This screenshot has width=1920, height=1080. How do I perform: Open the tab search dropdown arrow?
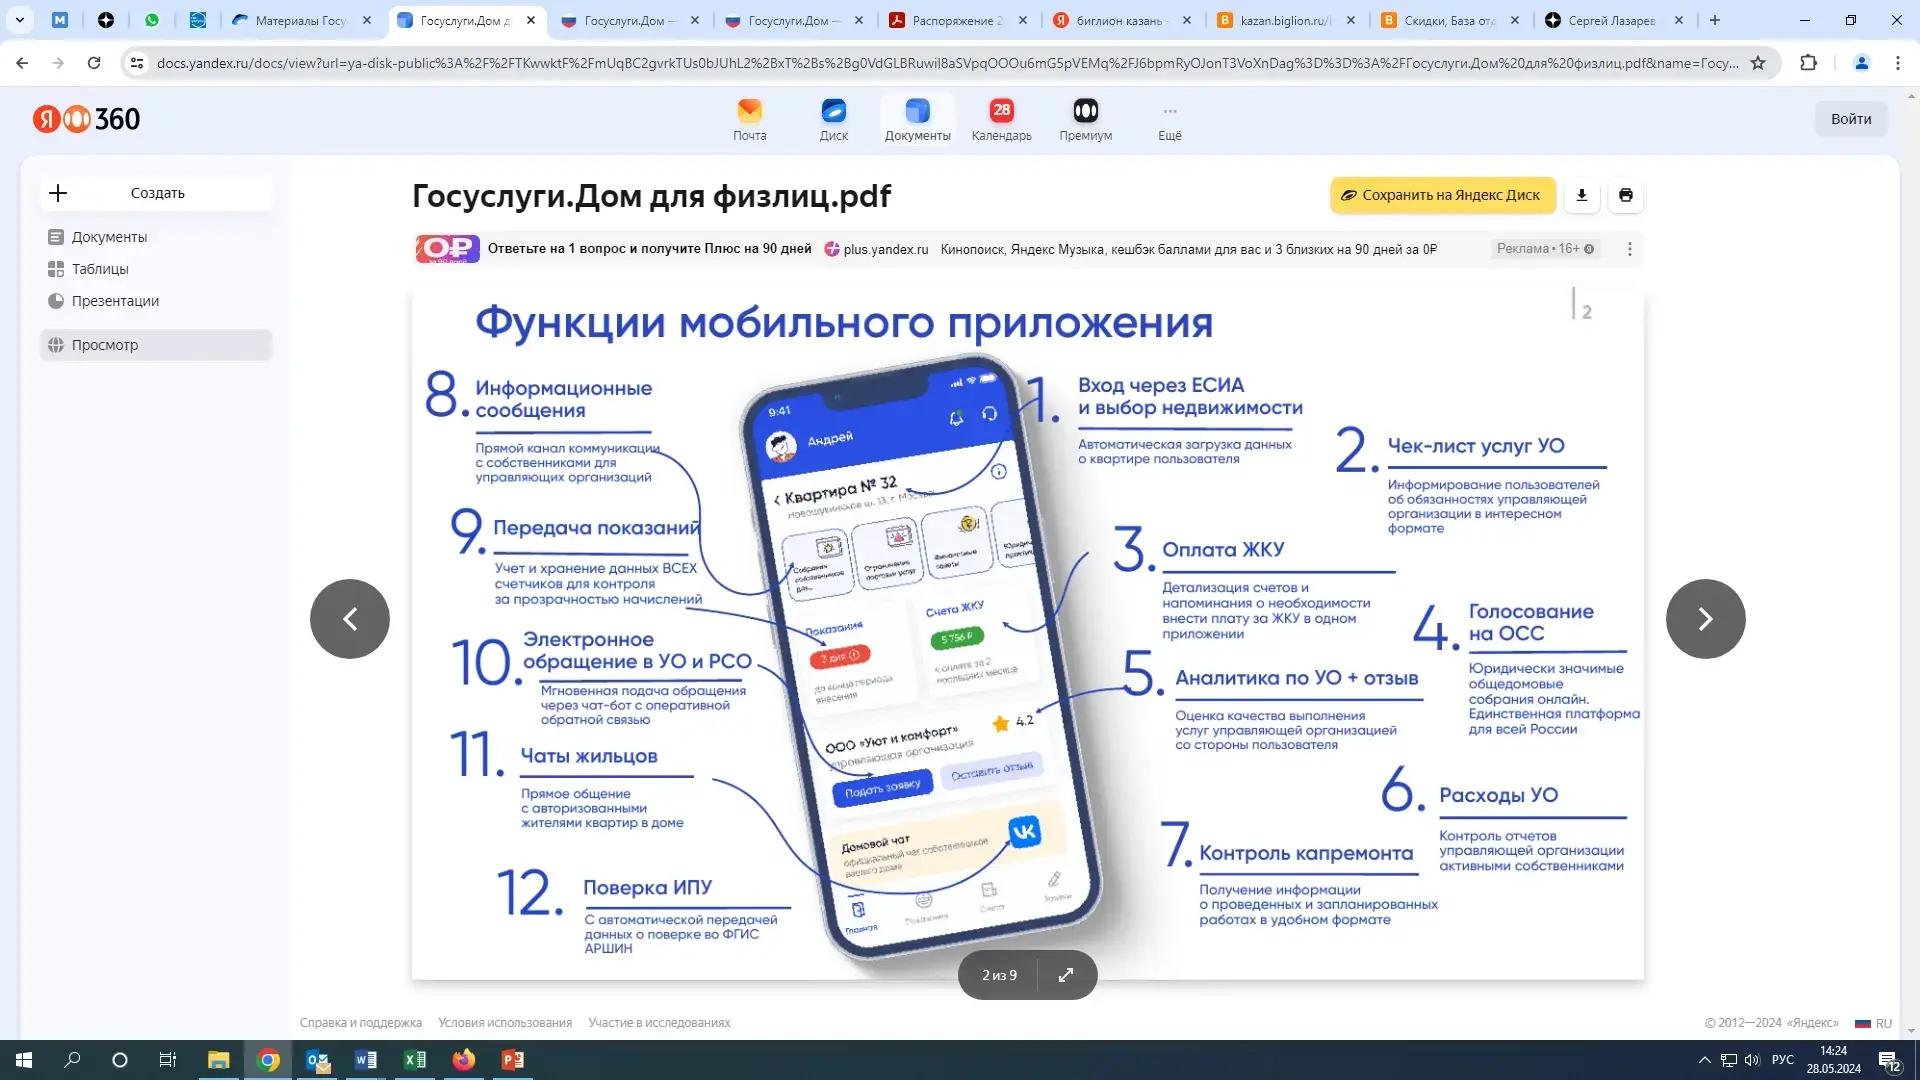pos(19,20)
